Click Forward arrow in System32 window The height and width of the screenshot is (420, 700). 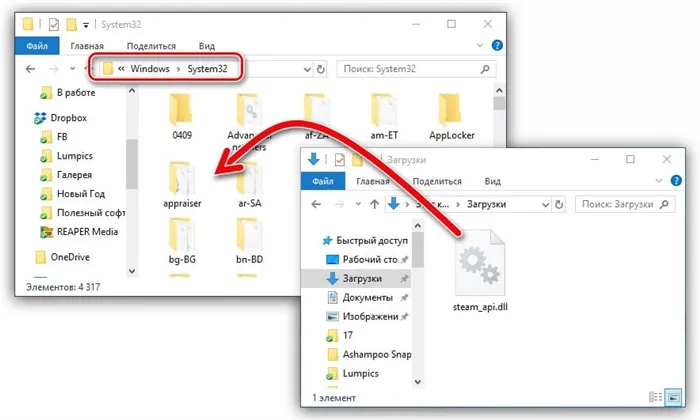click(x=54, y=69)
